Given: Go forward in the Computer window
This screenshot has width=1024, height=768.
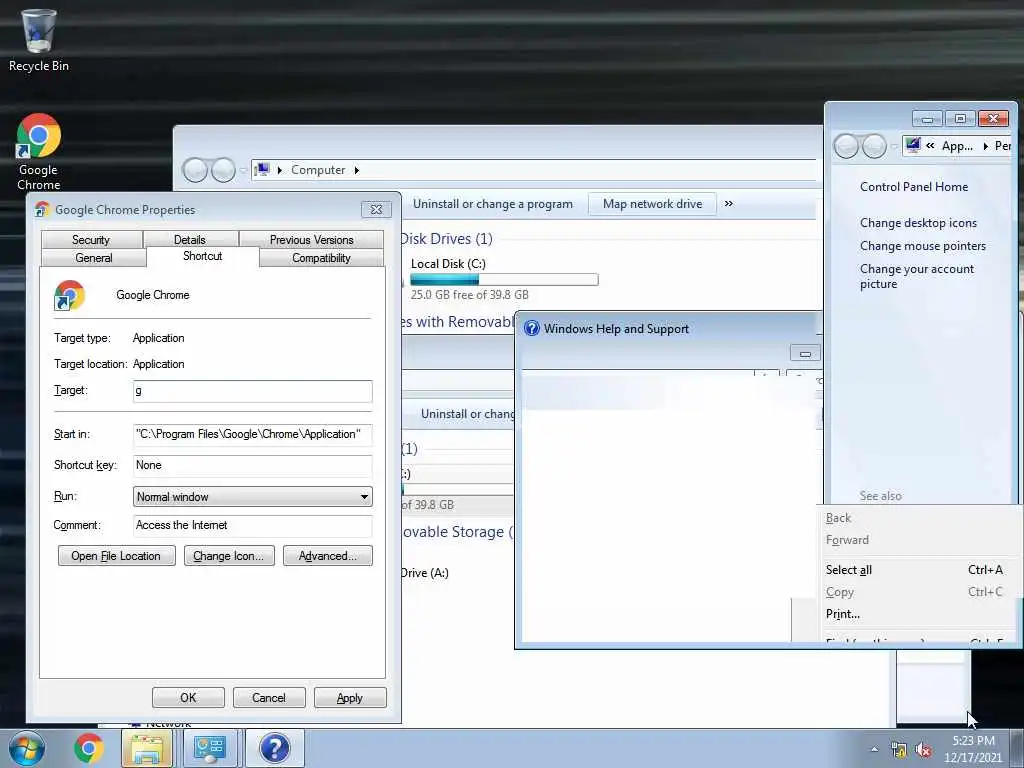Looking at the screenshot, I should (x=223, y=170).
